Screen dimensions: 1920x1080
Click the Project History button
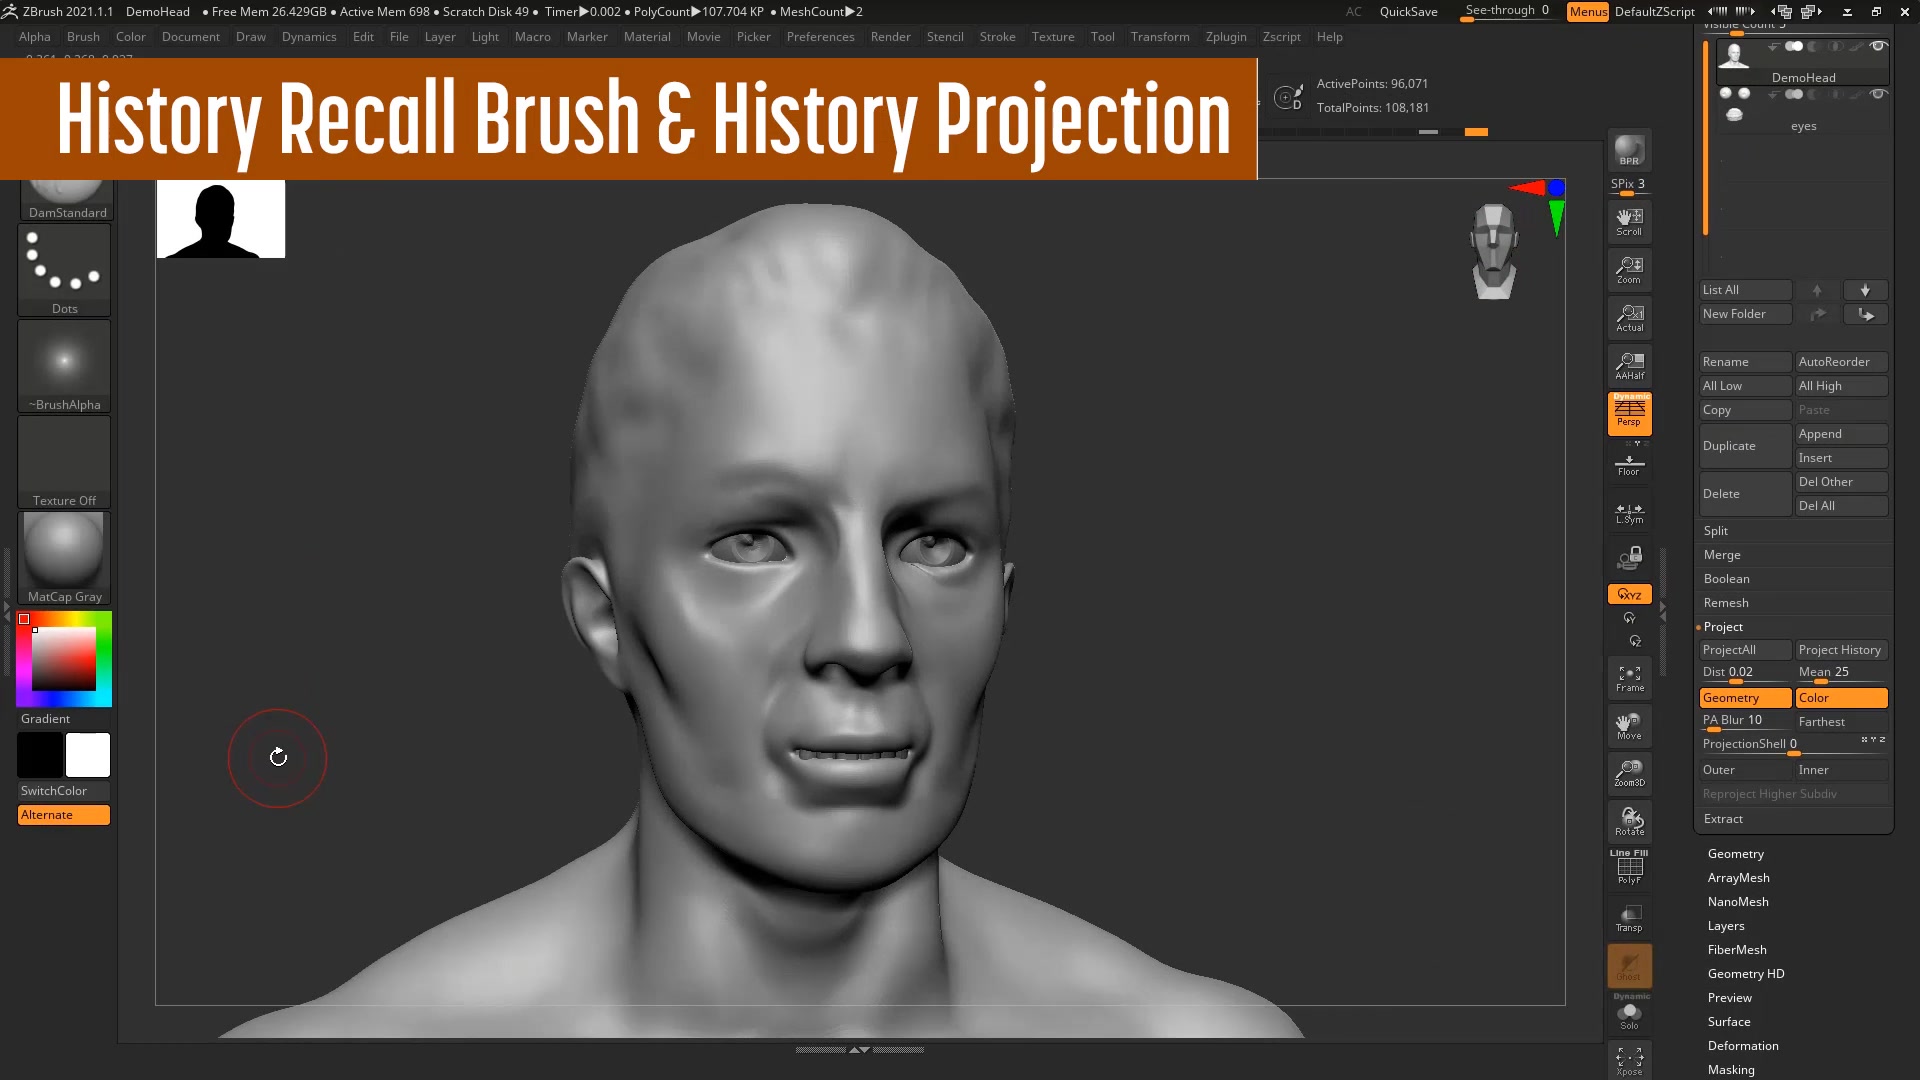tap(1839, 650)
